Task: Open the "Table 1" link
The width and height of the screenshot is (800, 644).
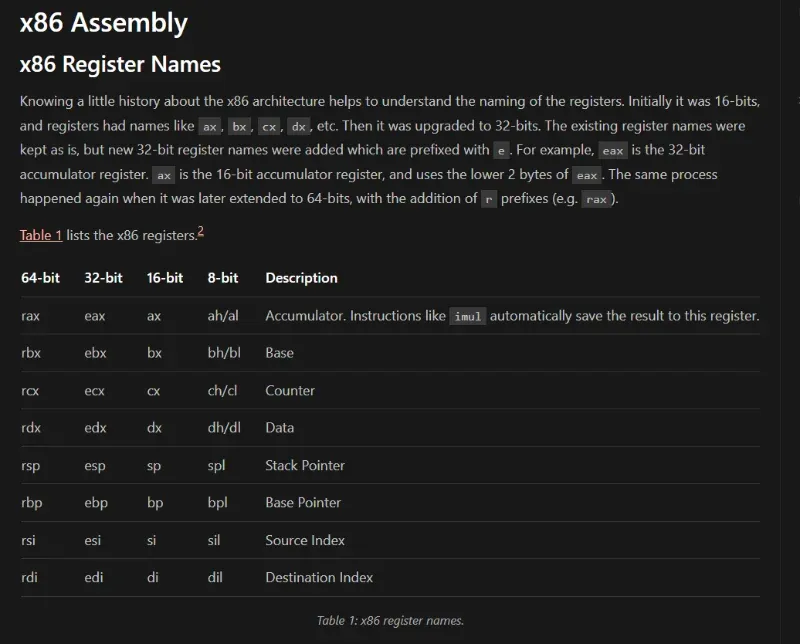Action: [41, 235]
